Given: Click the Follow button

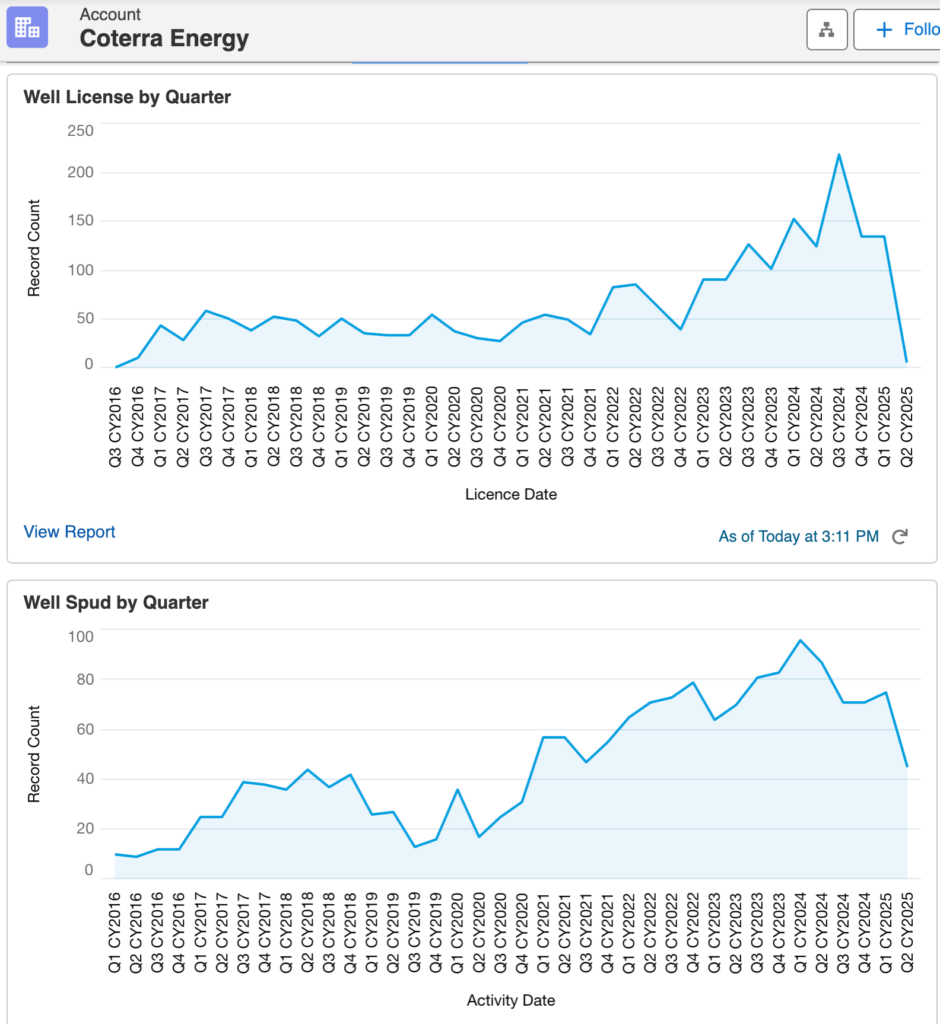Looking at the screenshot, I should (899, 29).
